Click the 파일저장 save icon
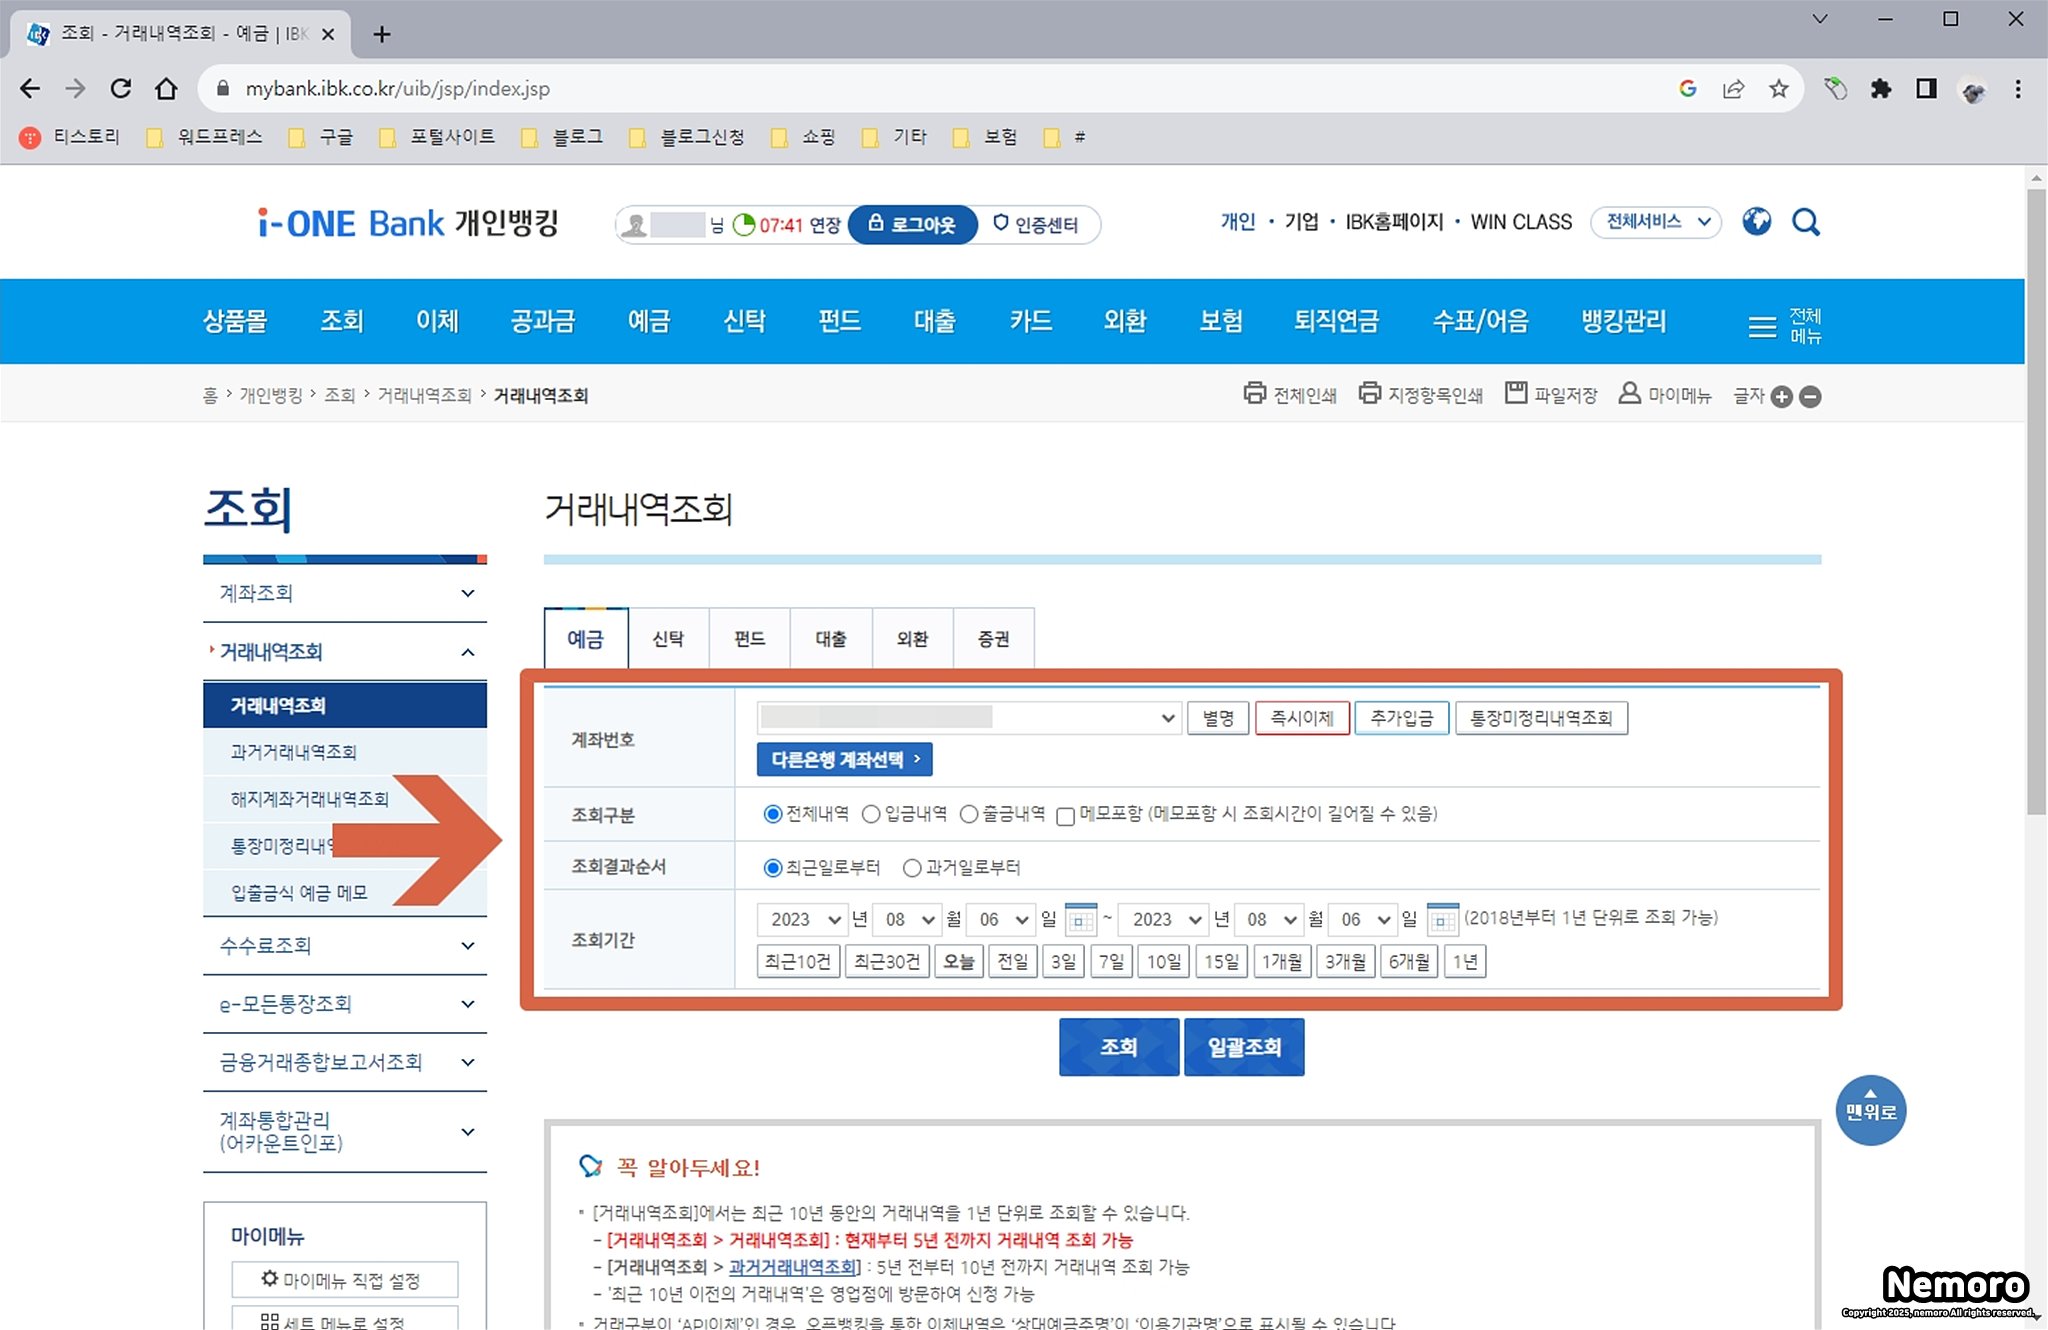The height and width of the screenshot is (1330, 2048). point(1516,393)
